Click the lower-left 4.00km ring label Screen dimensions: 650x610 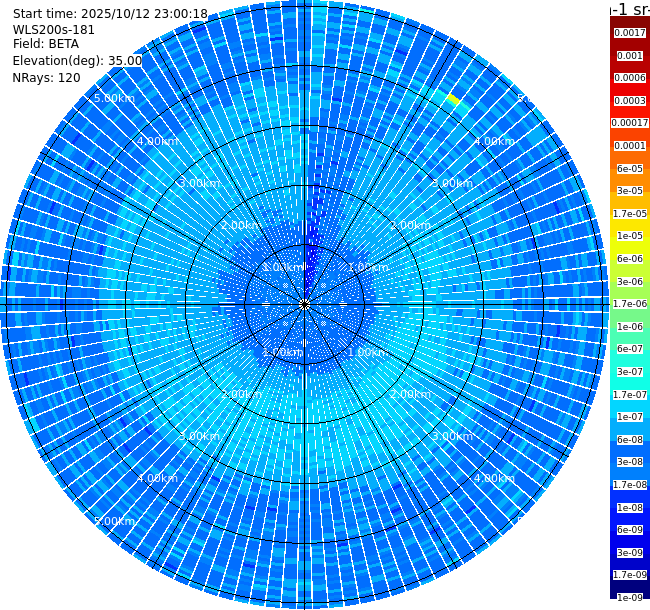pyautogui.click(x=158, y=478)
